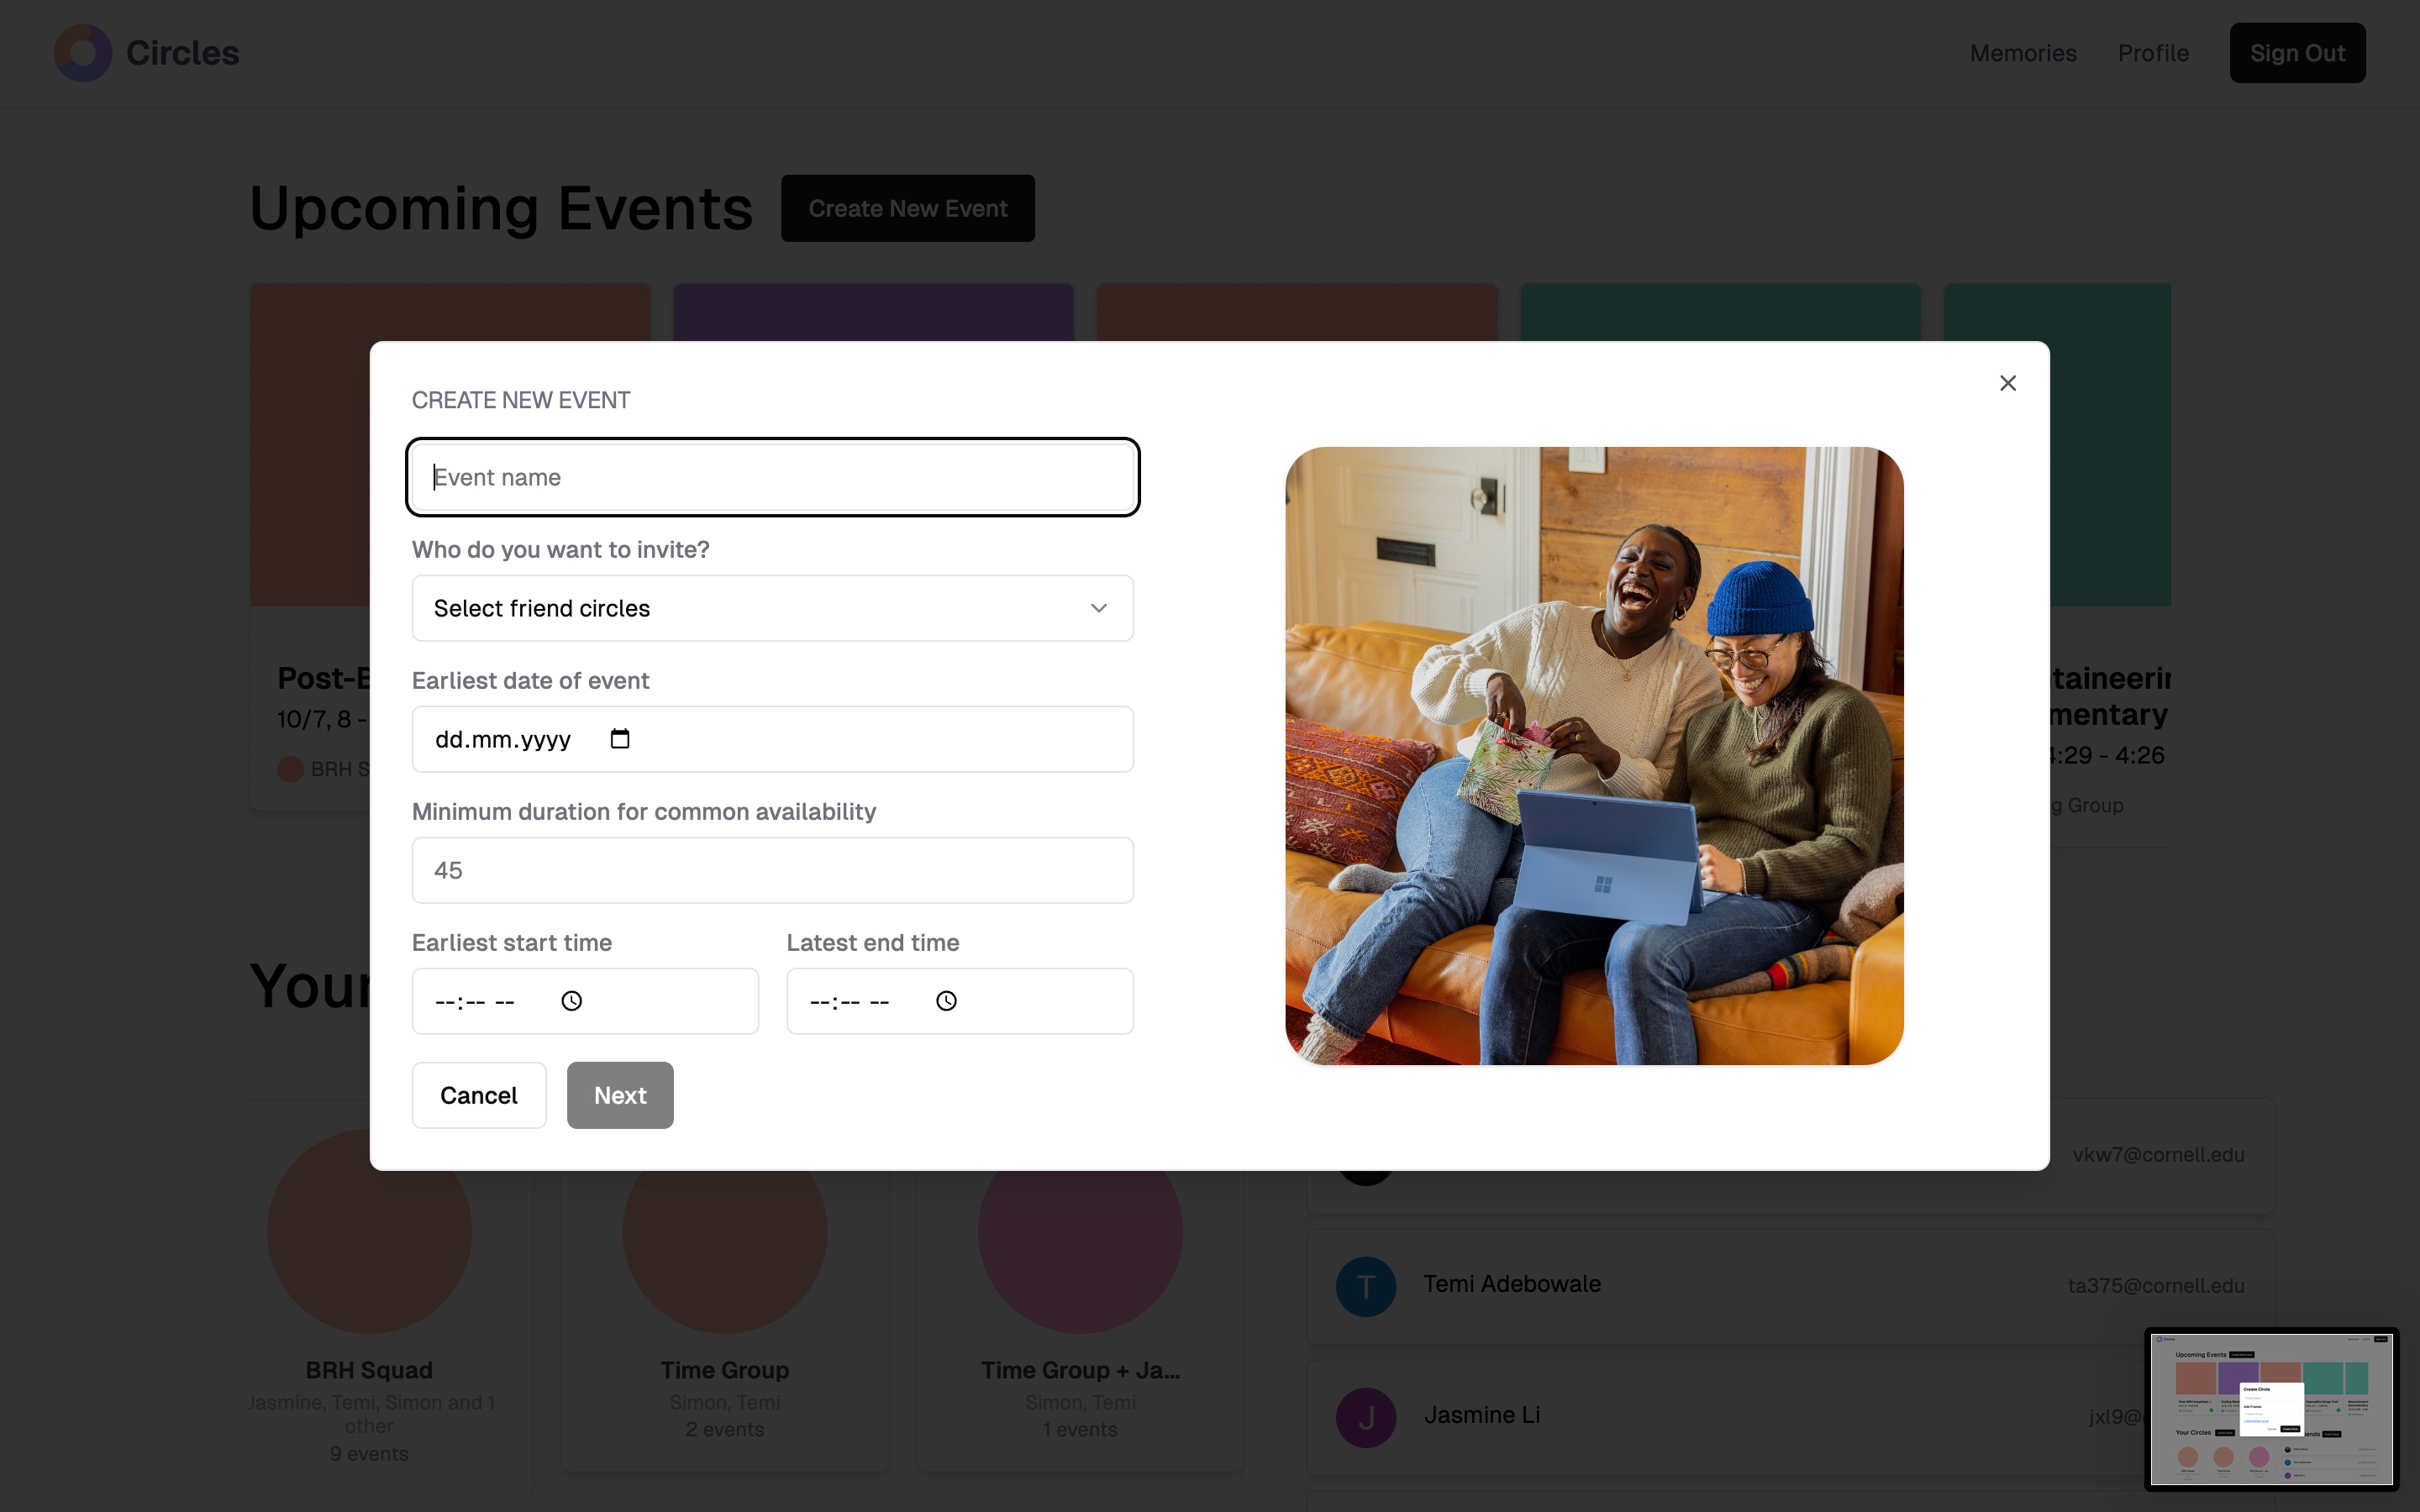Focus the Event name input field
The height and width of the screenshot is (1512, 2420).
(x=772, y=477)
